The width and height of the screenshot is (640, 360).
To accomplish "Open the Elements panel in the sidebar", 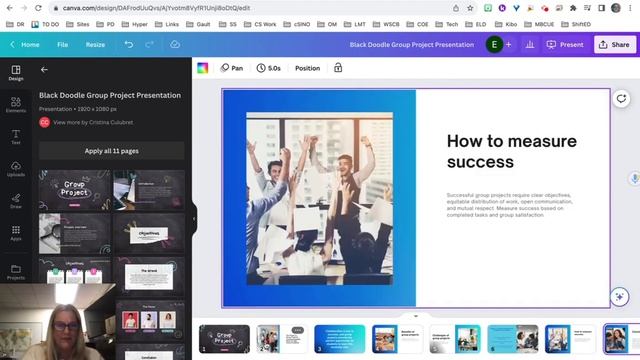I will 16,105.
